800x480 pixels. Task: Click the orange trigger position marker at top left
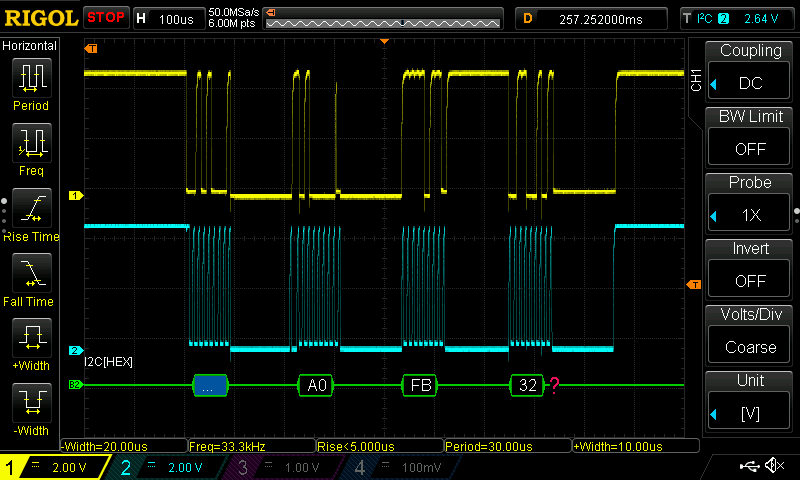[x=91, y=48]
